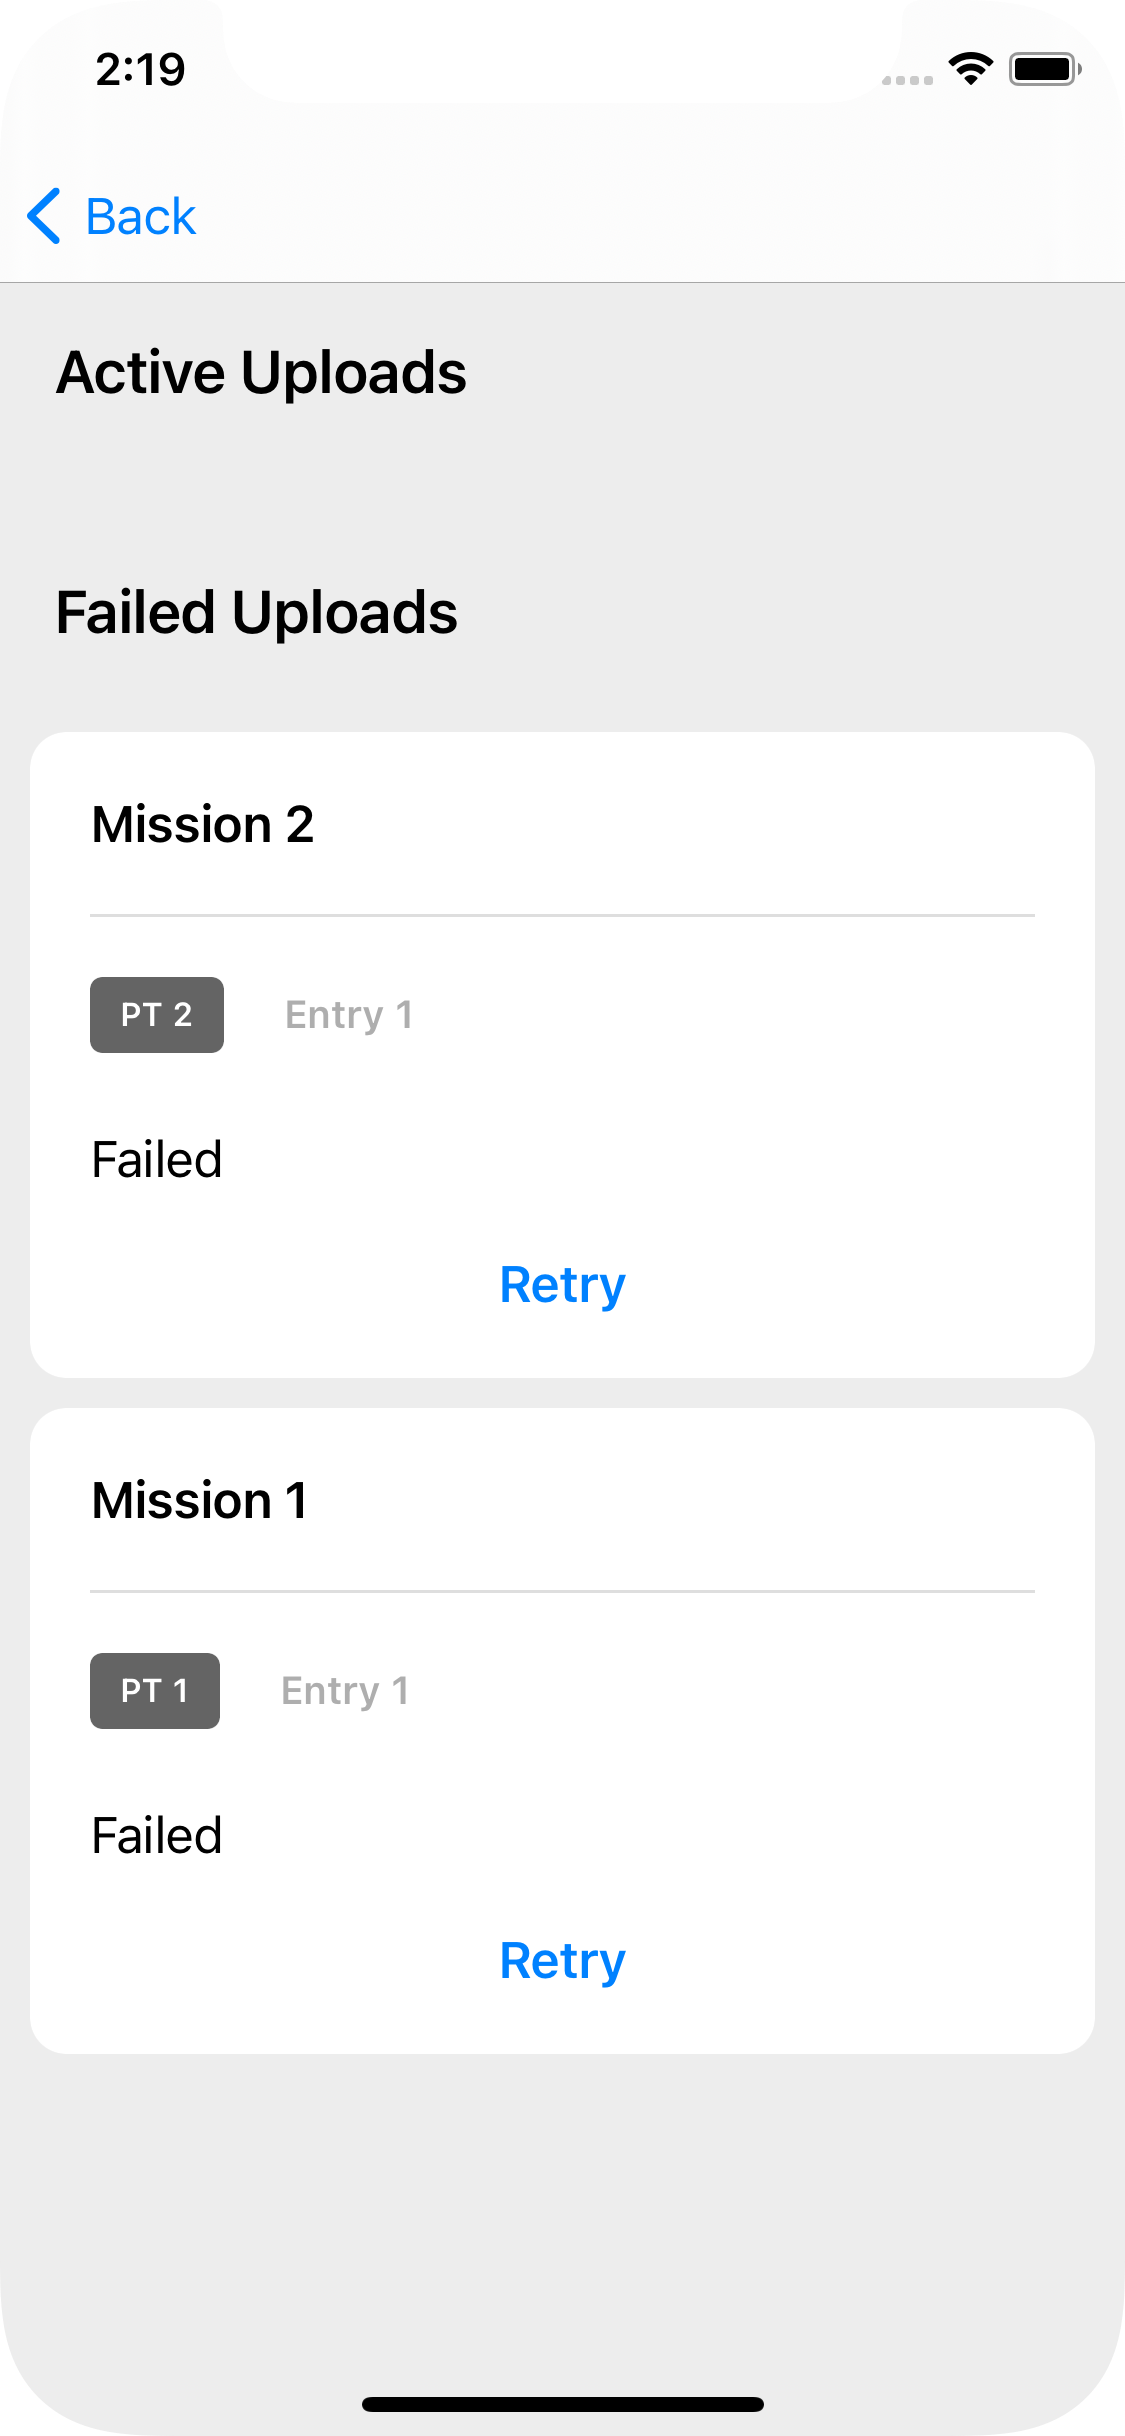Tap the divider line under Mission 2
The image size is (1125, 2436).
(x=562, y=915)
